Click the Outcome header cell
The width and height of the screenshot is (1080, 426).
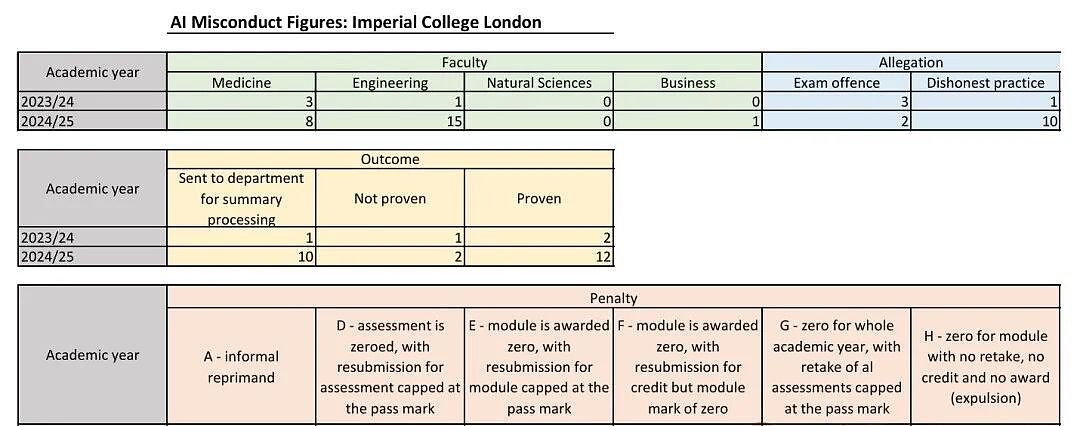390,159
